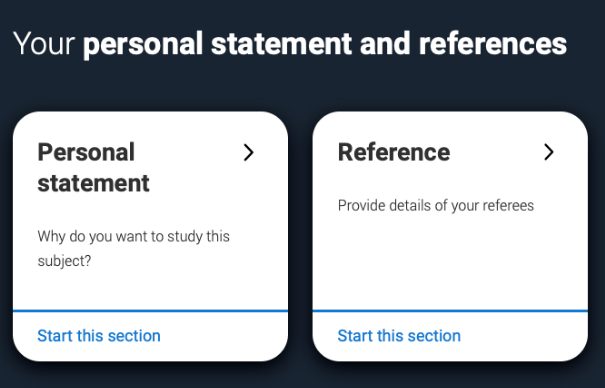Click the word 'referees' in Reference description
The width and height of the screenshot is (605, 388).
pos(508,206)
